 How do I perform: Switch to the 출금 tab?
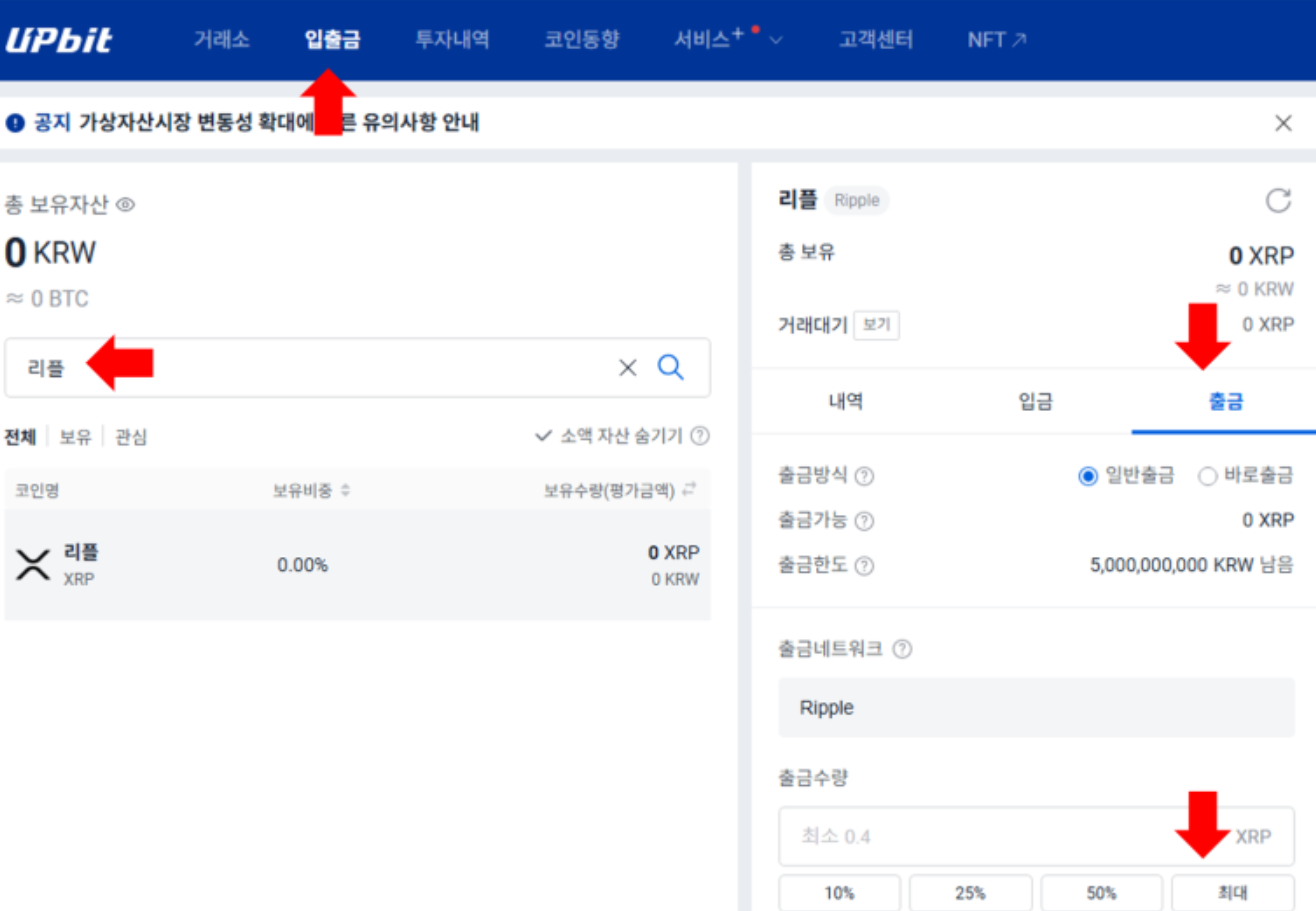click(1225, 402)
